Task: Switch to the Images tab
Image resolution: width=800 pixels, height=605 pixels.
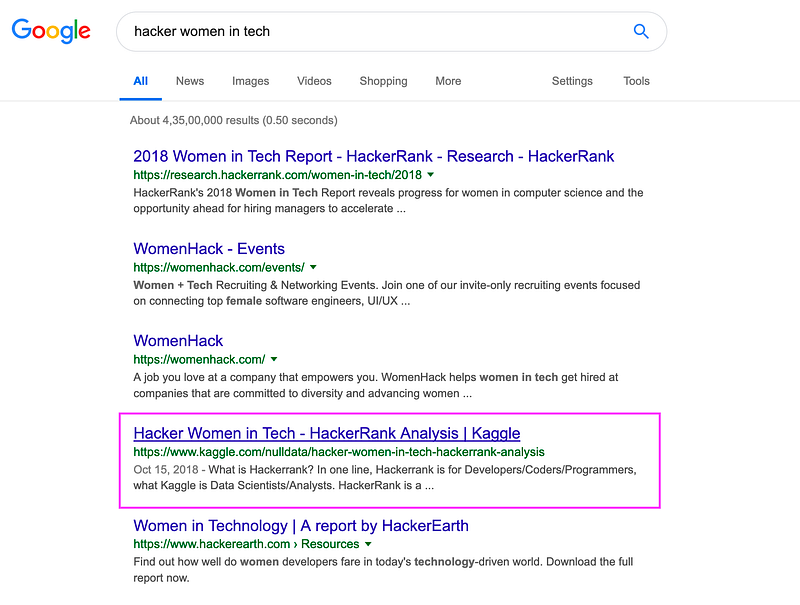Action: click(251, 81)
